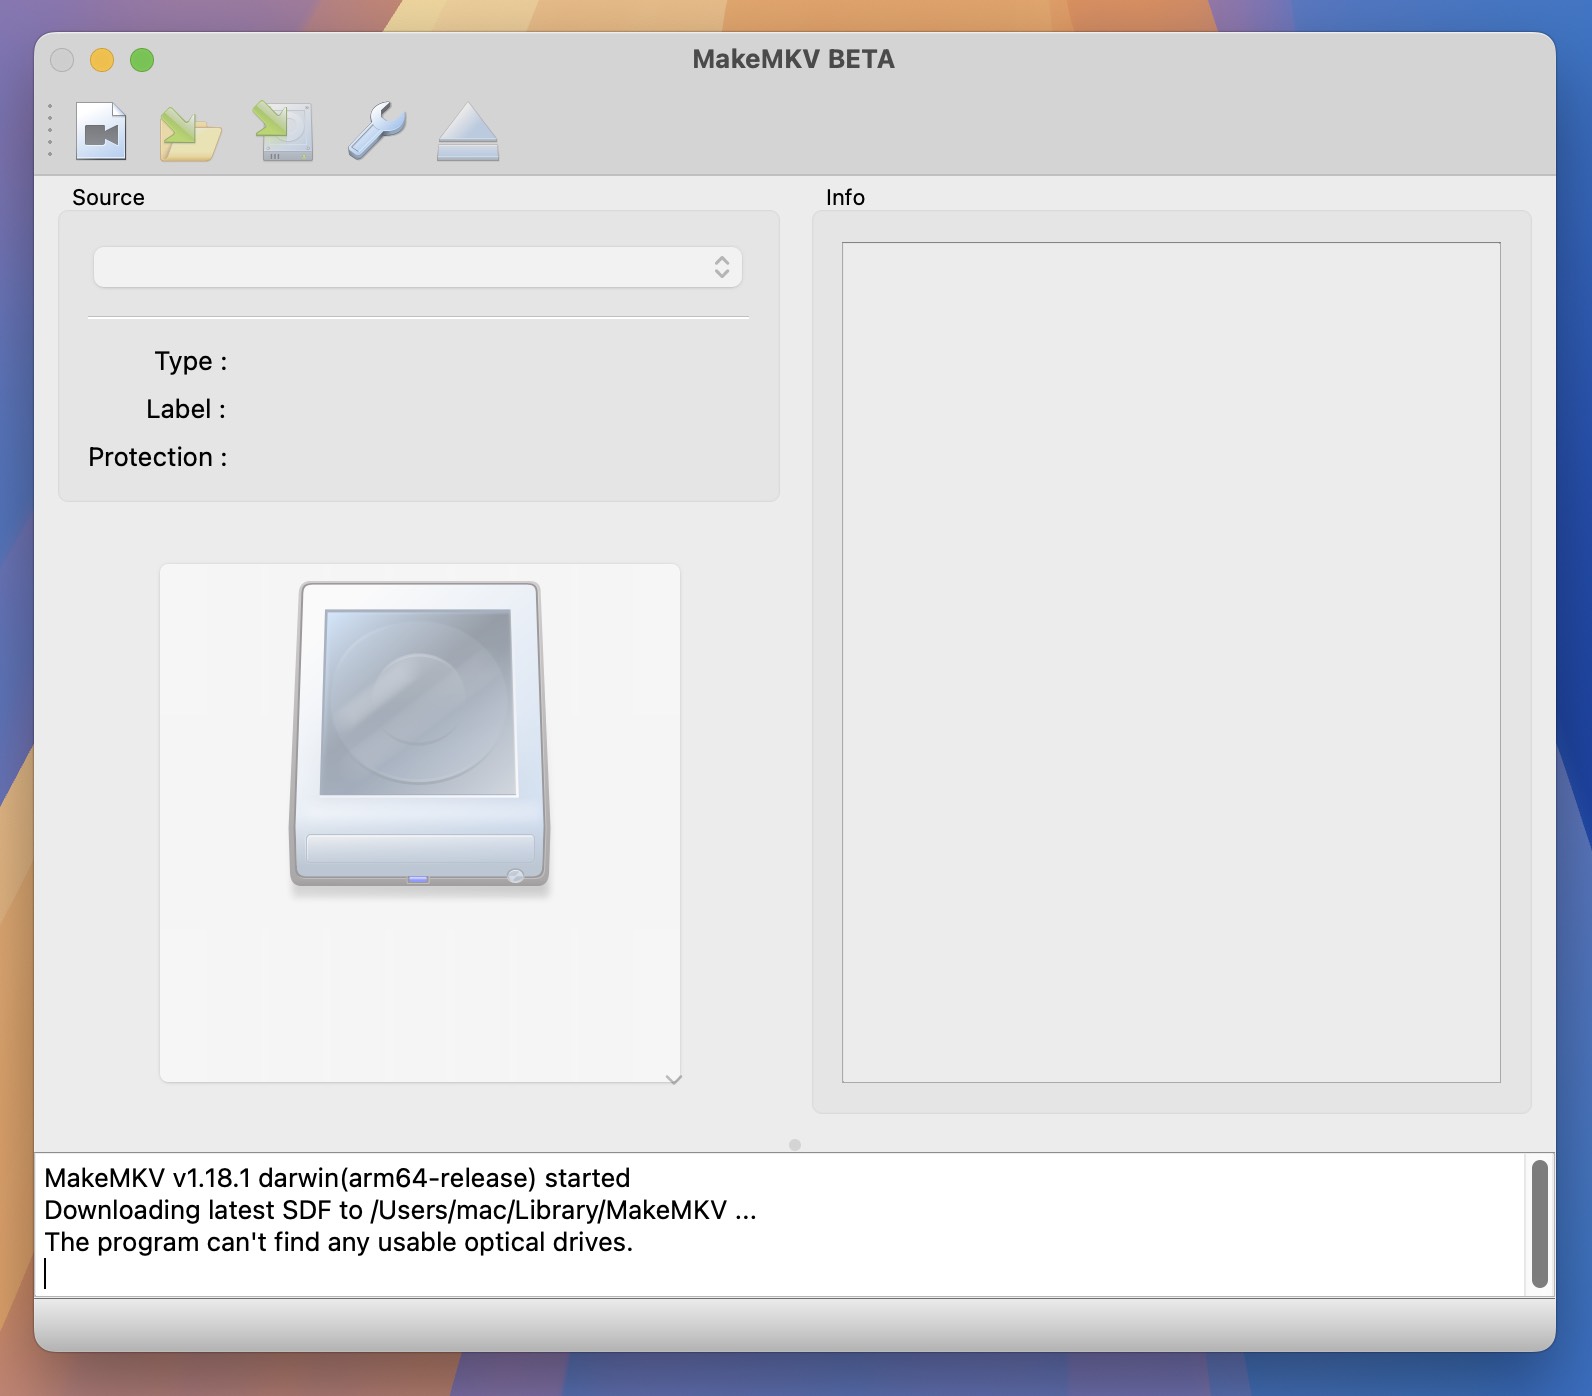Click inside the empty Info panel

pyautogui.click(x=1171, y=662)
